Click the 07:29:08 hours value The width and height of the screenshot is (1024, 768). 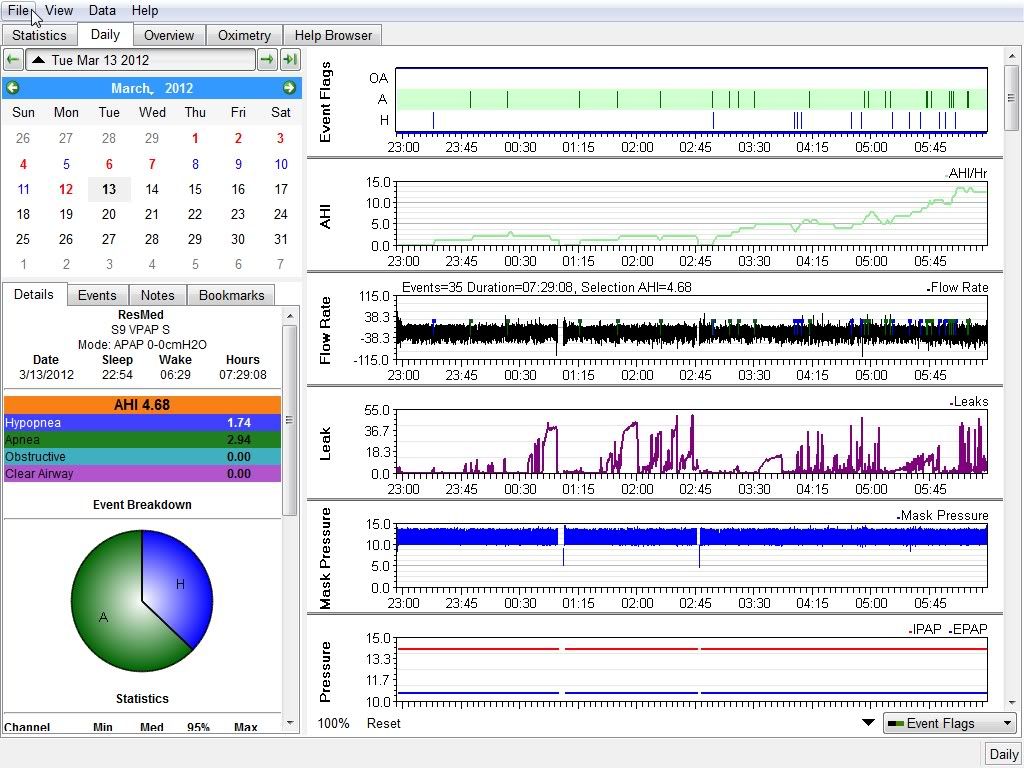[x=243, y=375]
